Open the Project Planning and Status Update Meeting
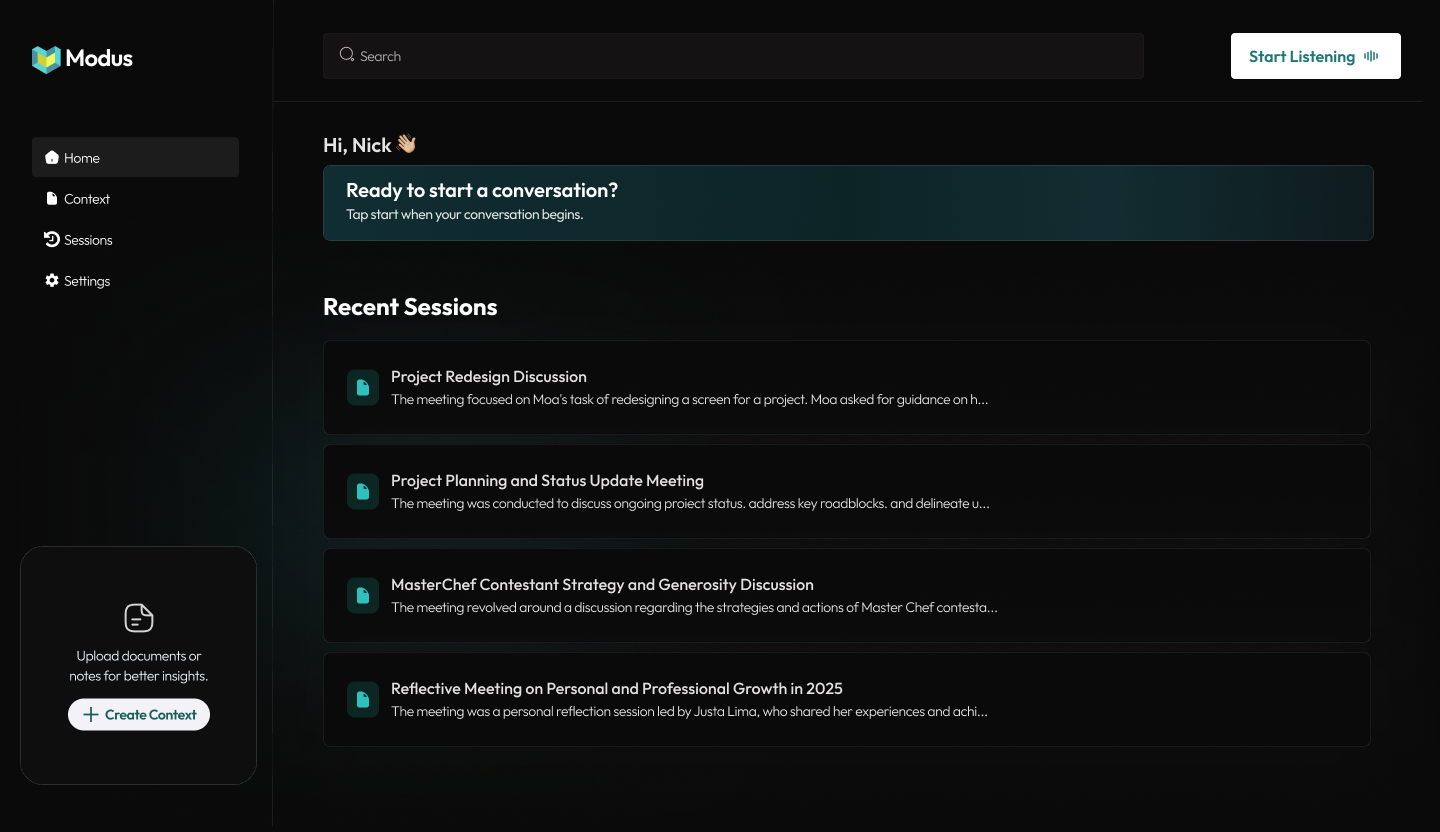This screenshot has height=832, width=1440. click(847, 491)
